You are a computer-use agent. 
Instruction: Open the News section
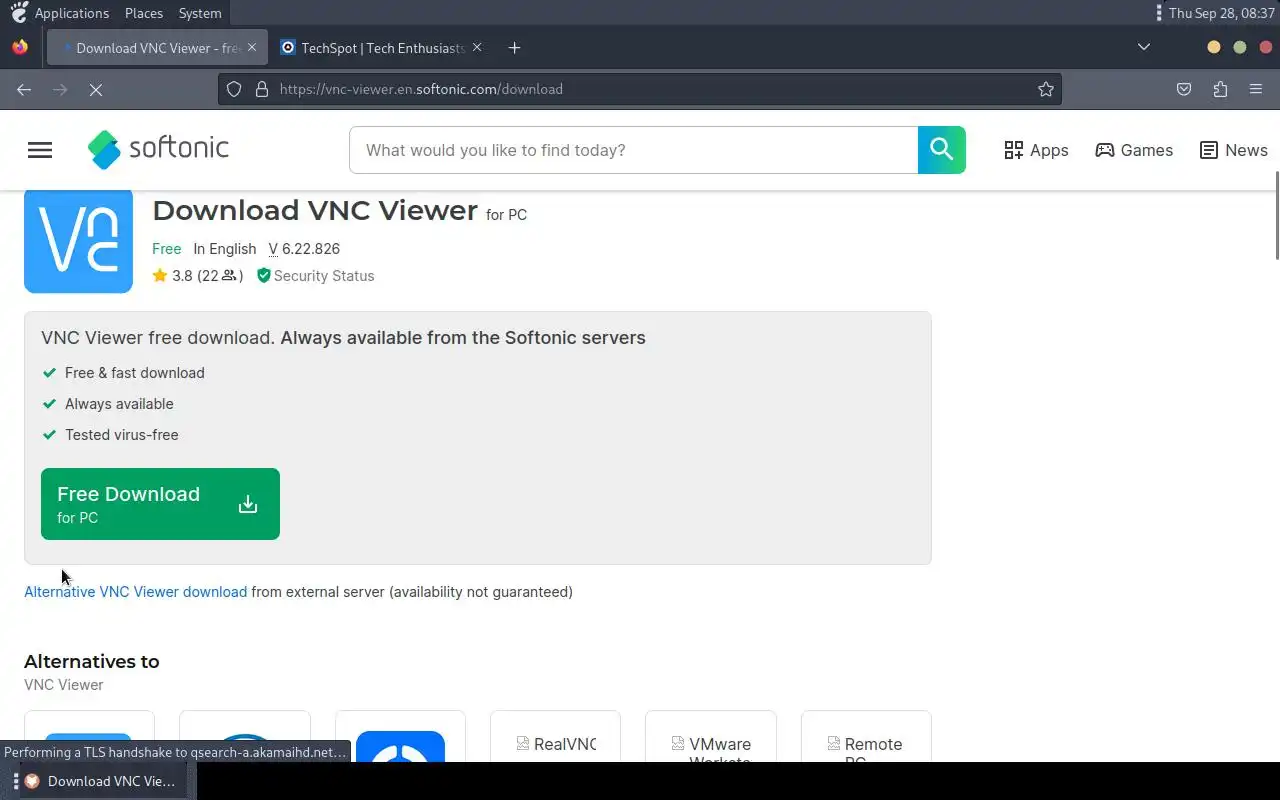1233,150
